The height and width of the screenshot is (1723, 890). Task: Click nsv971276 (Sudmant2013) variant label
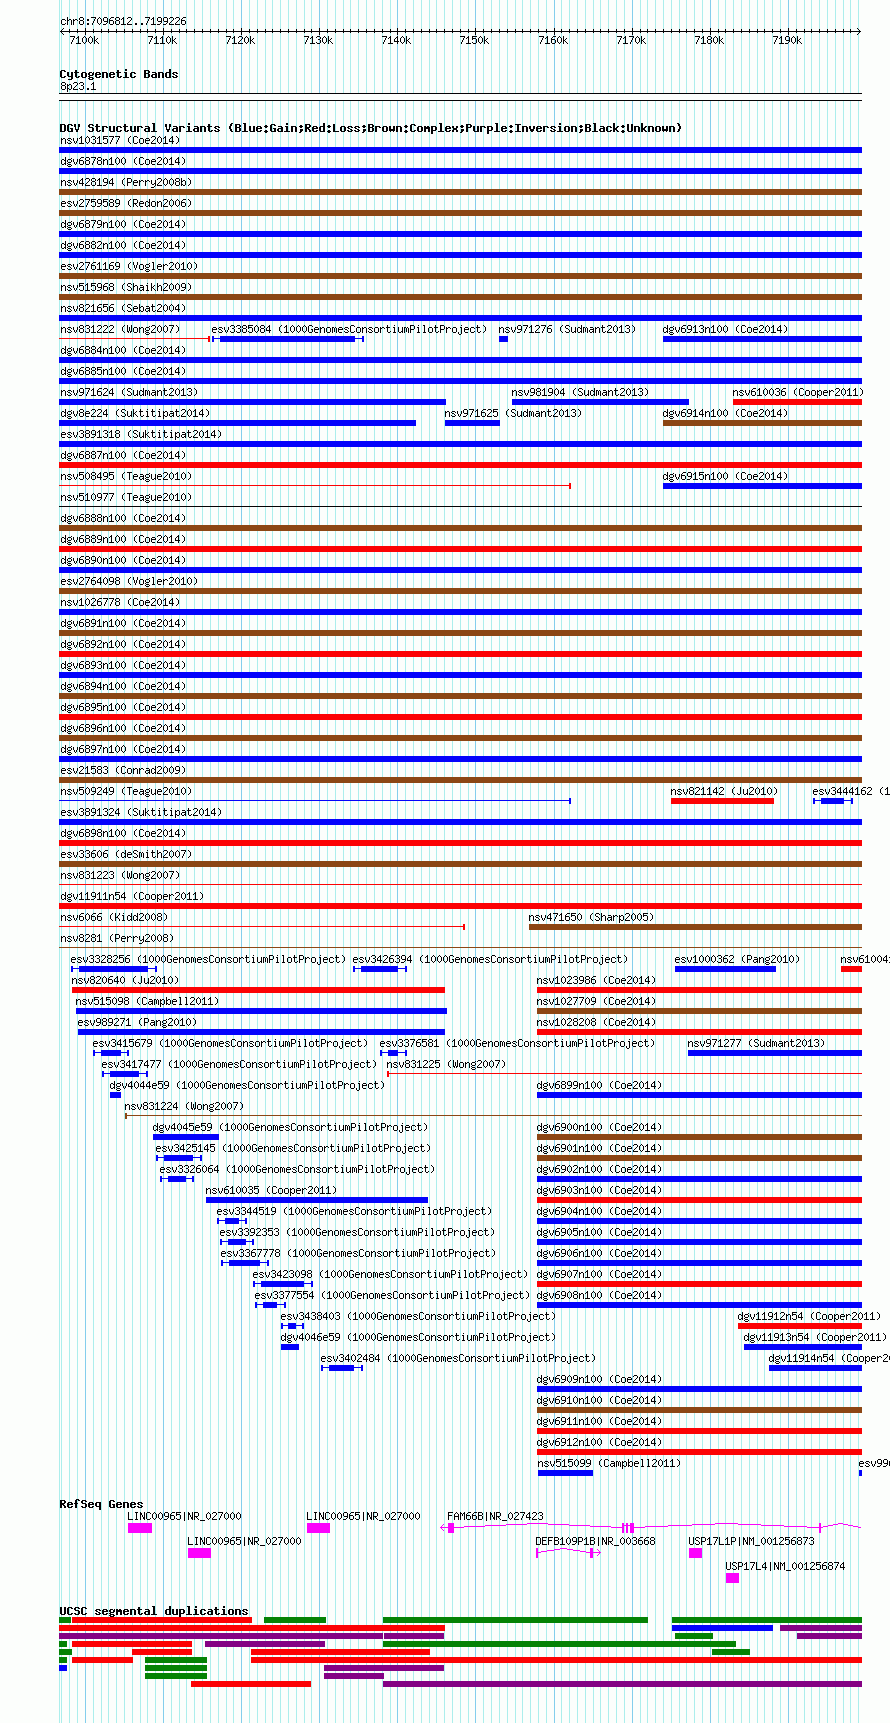click(x=567, y=329)
